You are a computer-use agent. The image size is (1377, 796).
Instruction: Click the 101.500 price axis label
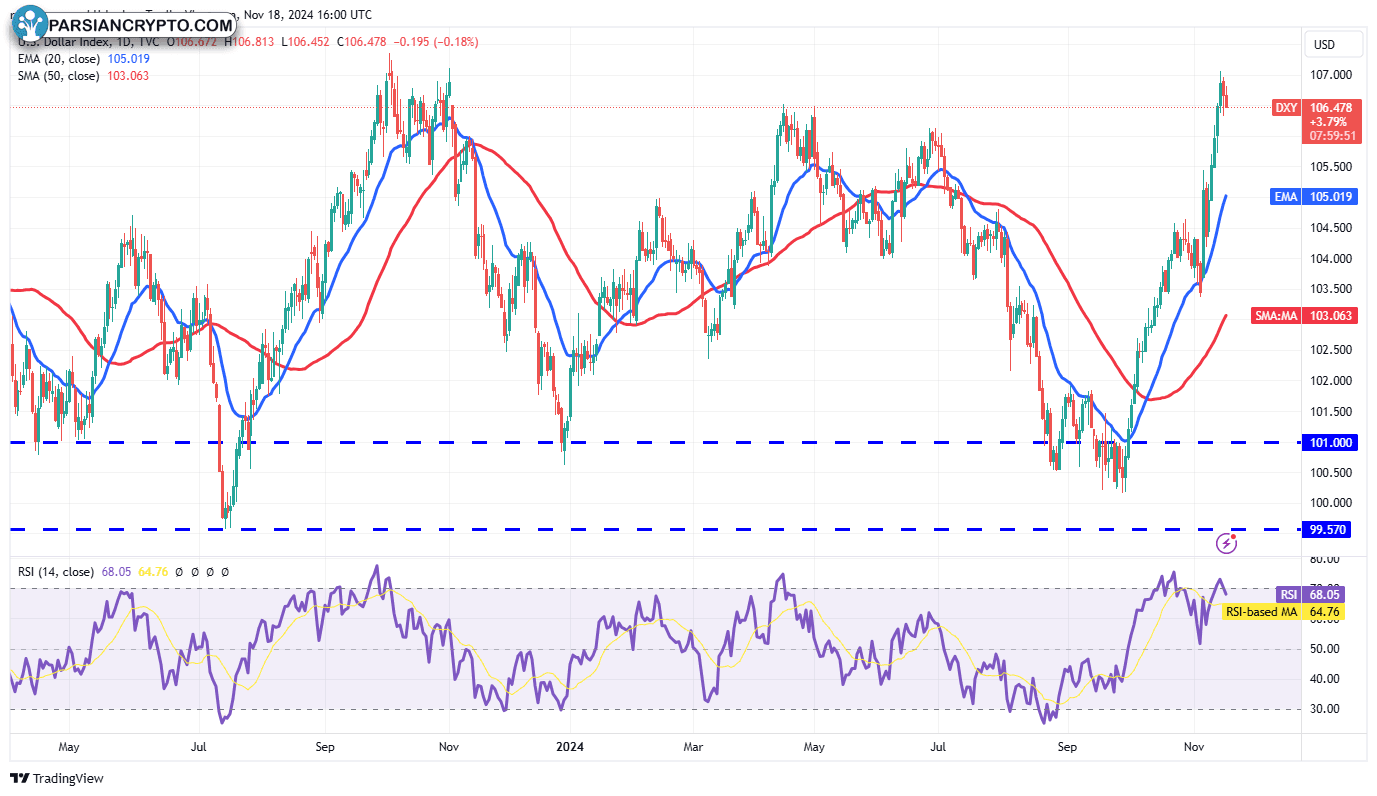click(1329, 411)
